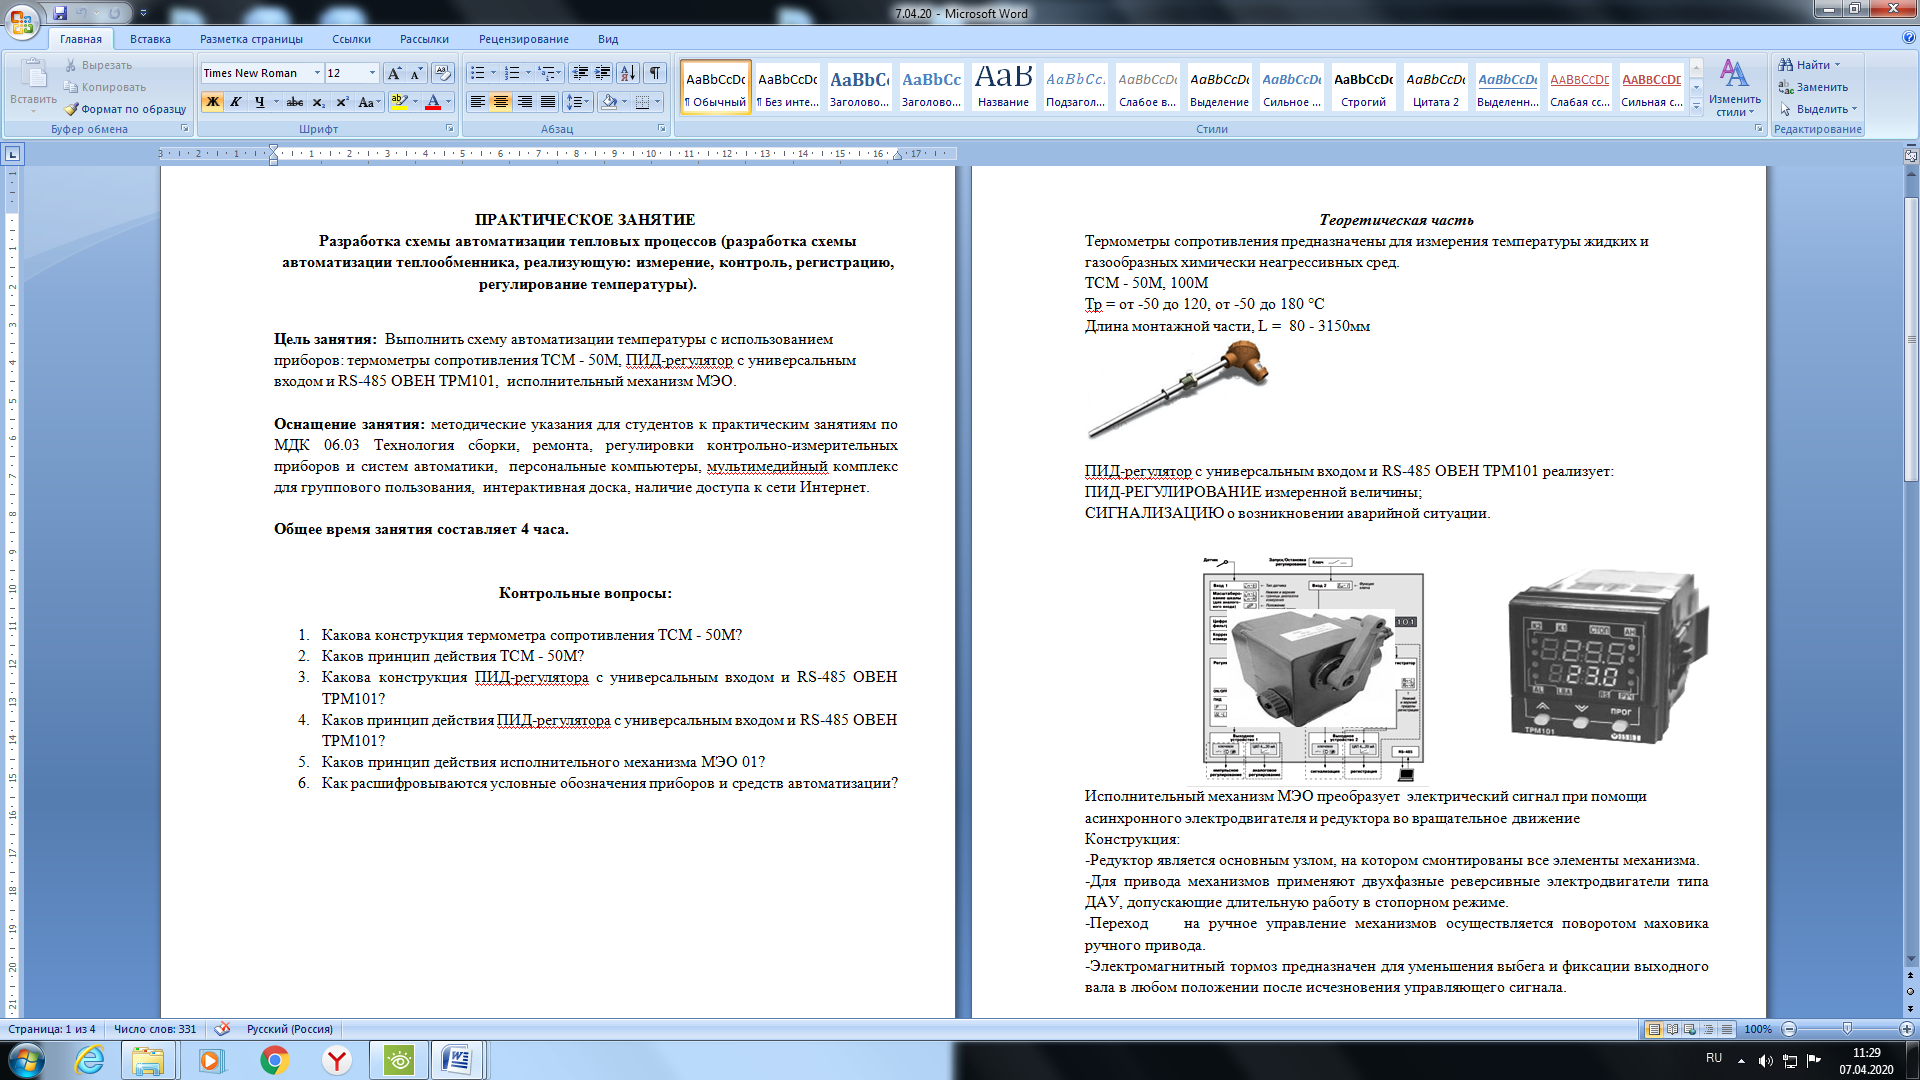Click the Format Painter (Формат по образцу) brush
Viewport: 1920px width, 1080px height.
click(x=125, y=109)
